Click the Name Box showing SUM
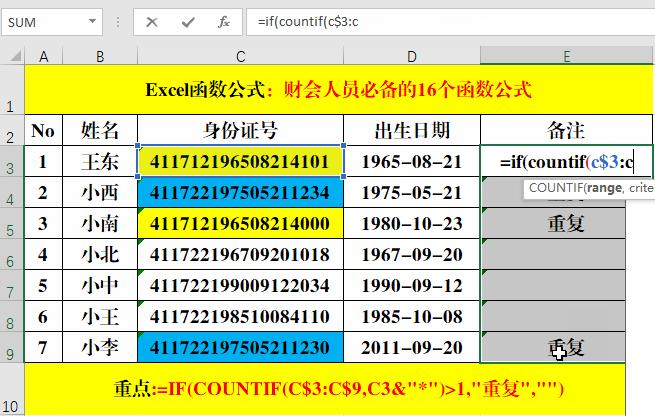Viewport: 655px width, 416px height. [x=52, y=22]
